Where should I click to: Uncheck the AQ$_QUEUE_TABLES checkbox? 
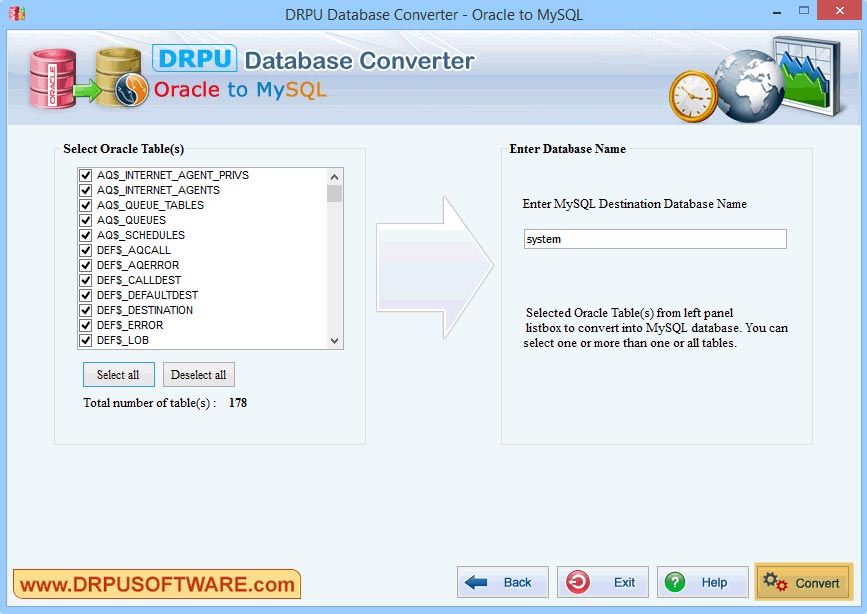(85, 204)
